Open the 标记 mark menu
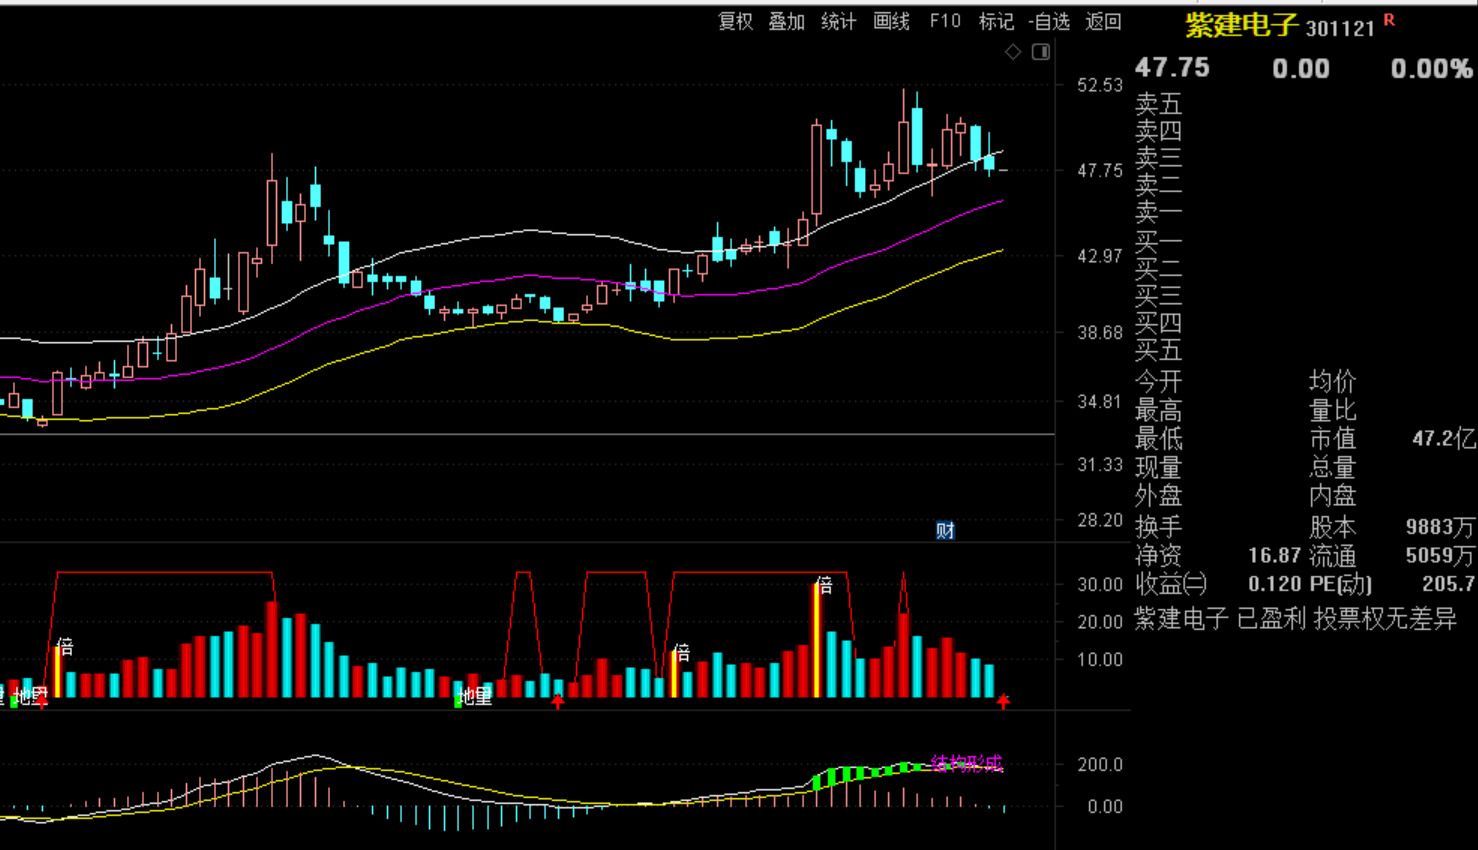1478x850 pixels. click(996, 22)
